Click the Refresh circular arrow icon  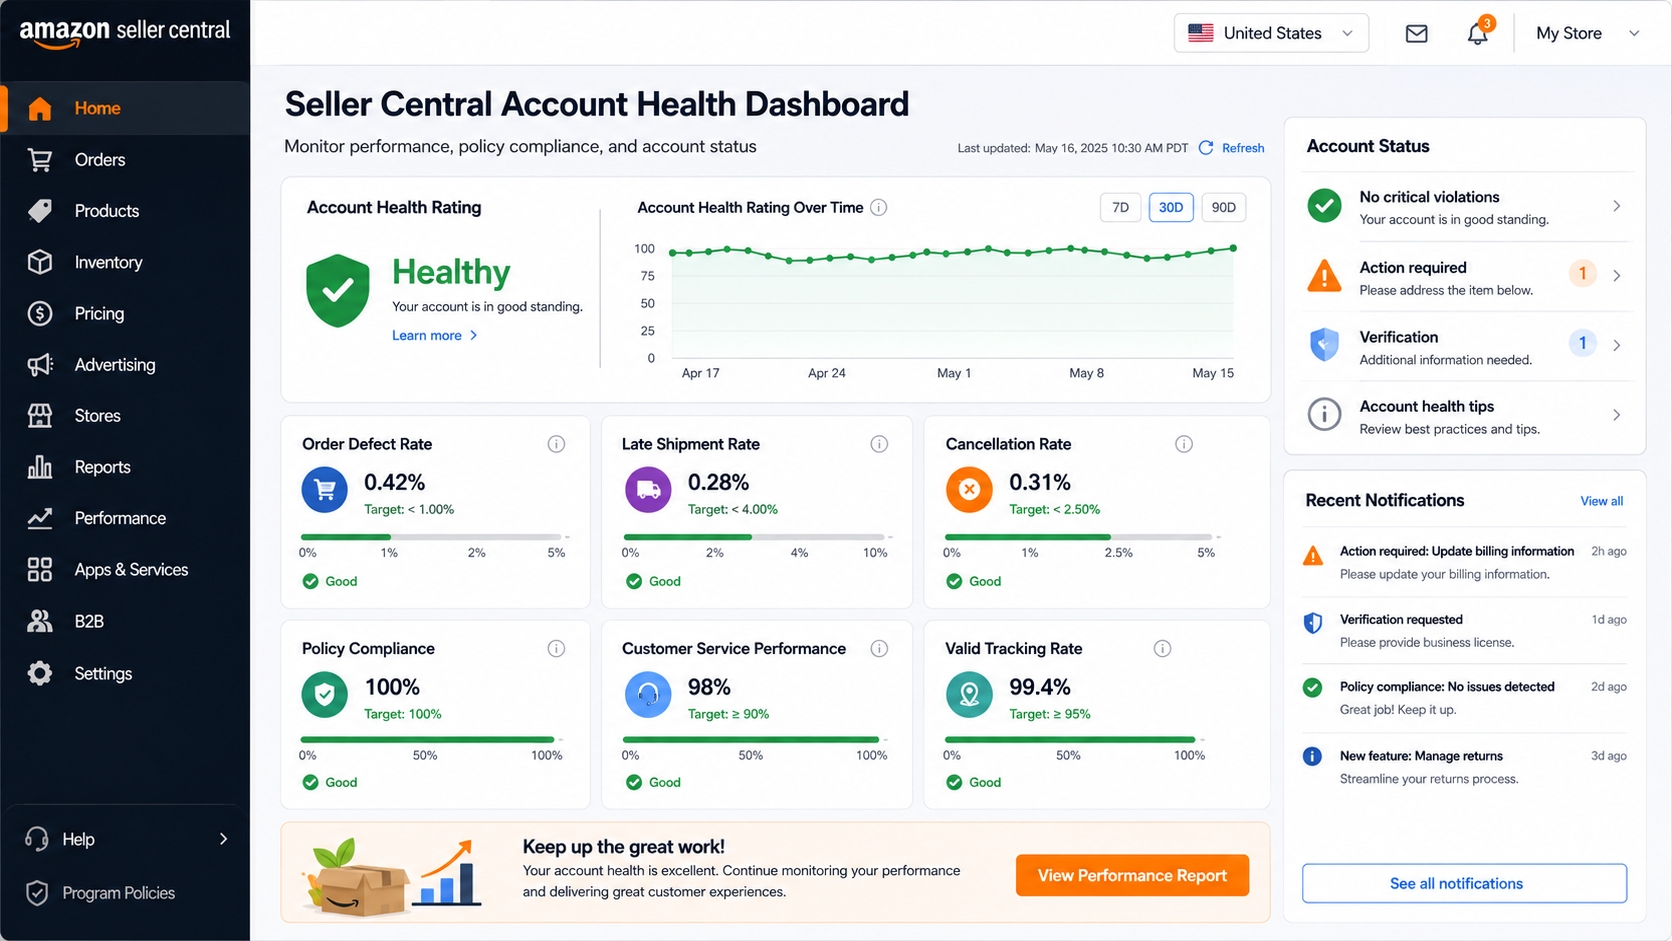coord(1206,148)
